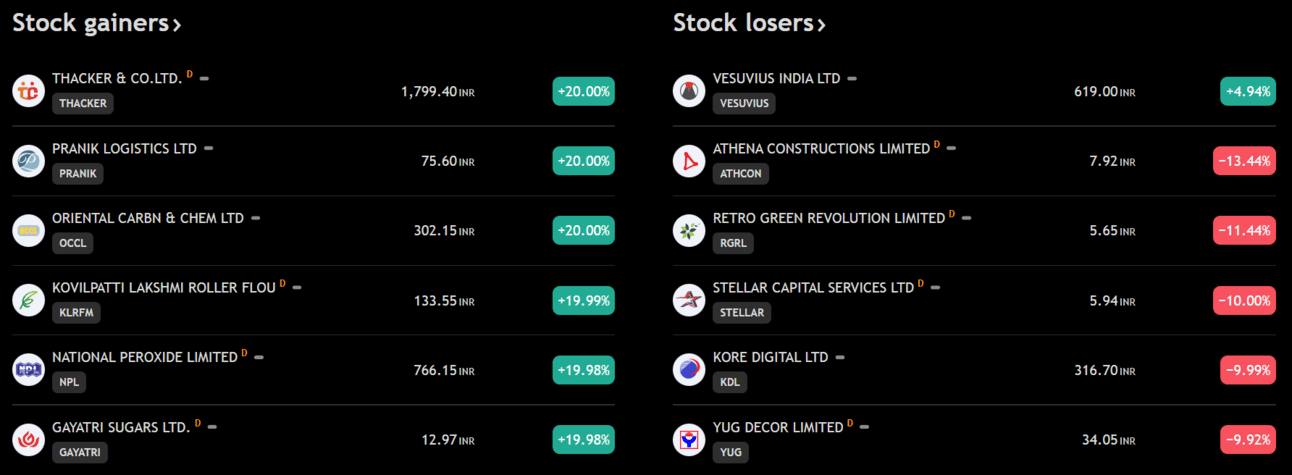This screenshot has width=1292, height=475.
Task: Expand the Stock losers section chevron
Action: pyautogui.click(x=821, y=25)
